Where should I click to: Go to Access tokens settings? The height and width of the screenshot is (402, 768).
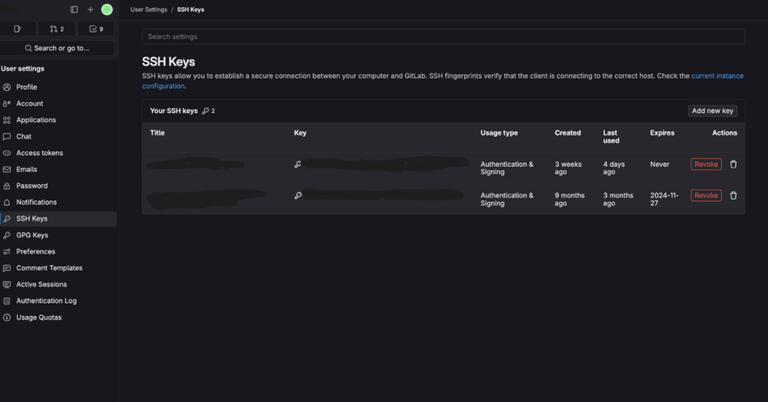click(x=39, y=153)
